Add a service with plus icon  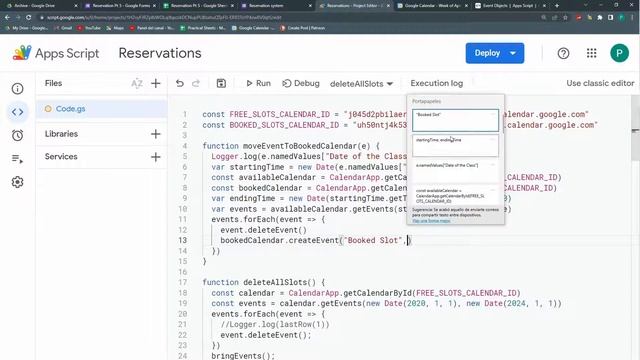point(156,157)
